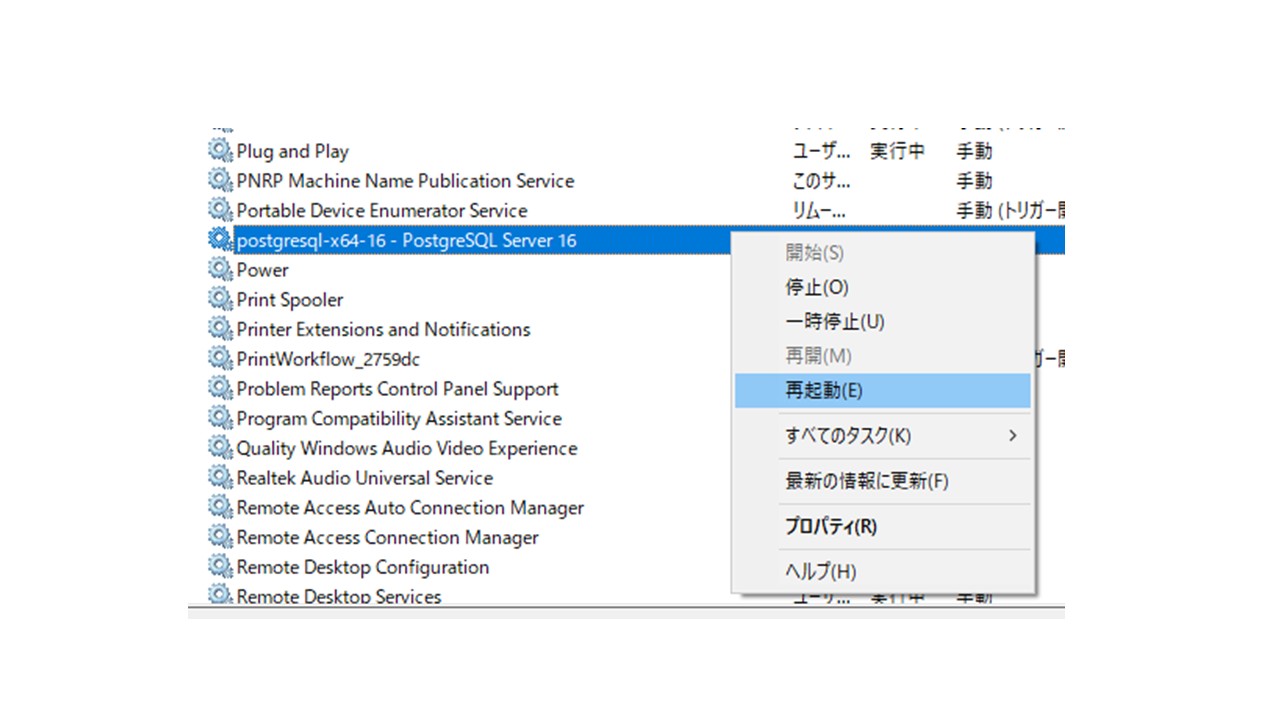This screenshot has width=1280, height=720.
Task: Click 手動 (トリガー startup type of Portable Device Enumerator
Action: point(1010,211)
